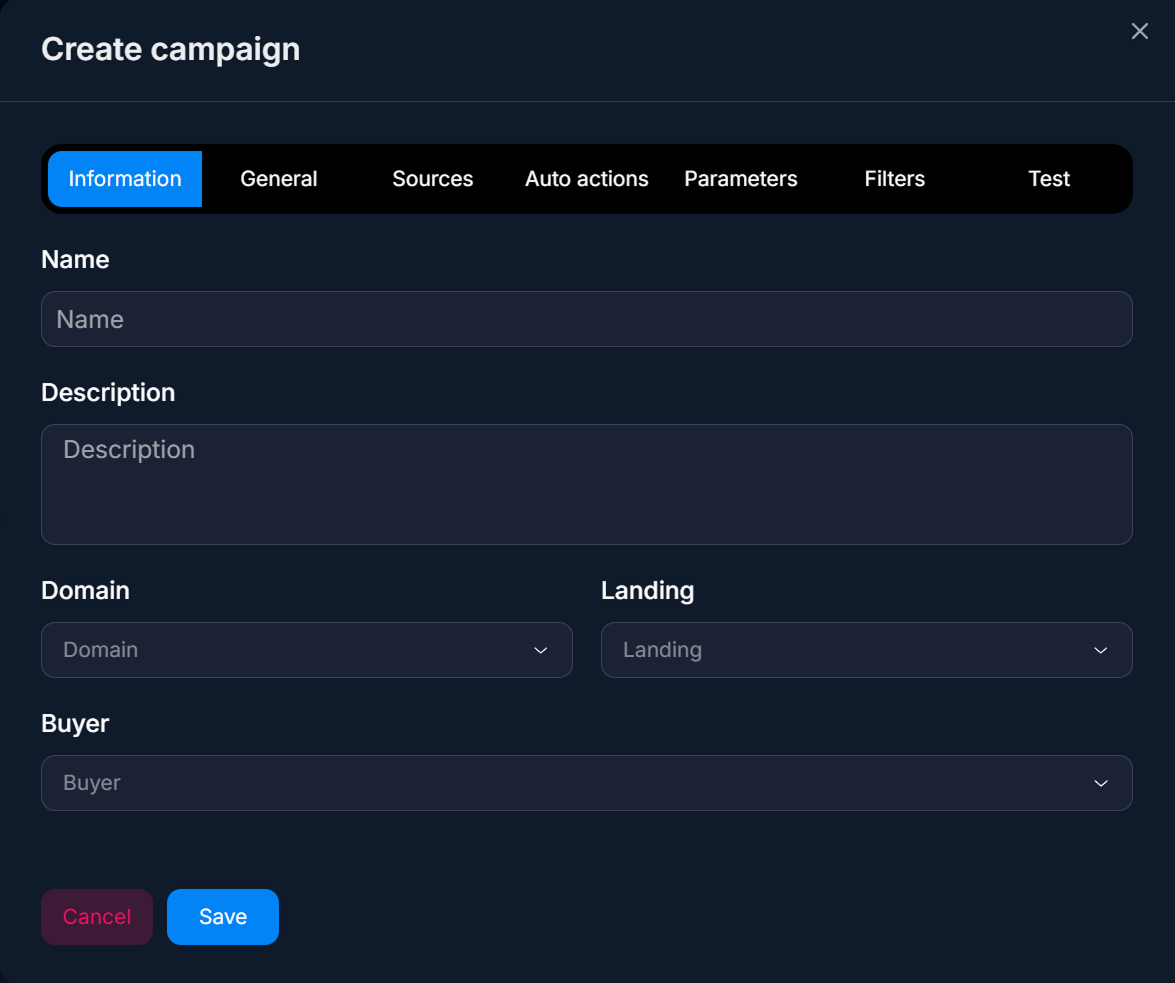Image resolution: width=1175 pixels, height=983 pixels.
Task: Show the Filters tab
Action: point(895,179)
